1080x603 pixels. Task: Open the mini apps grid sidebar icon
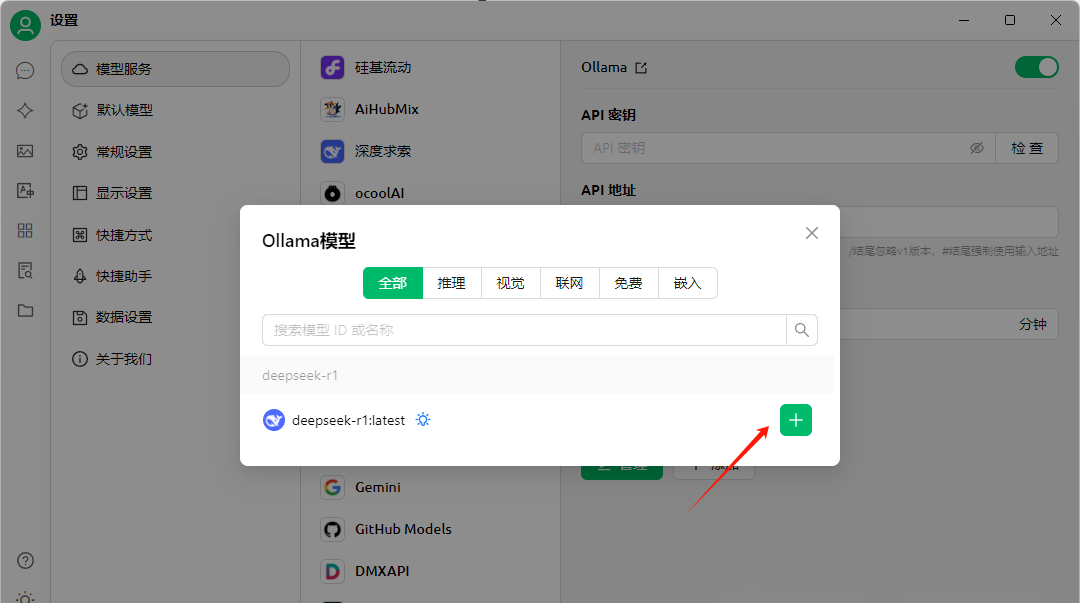pyautogui.click(x=25, y=231)
